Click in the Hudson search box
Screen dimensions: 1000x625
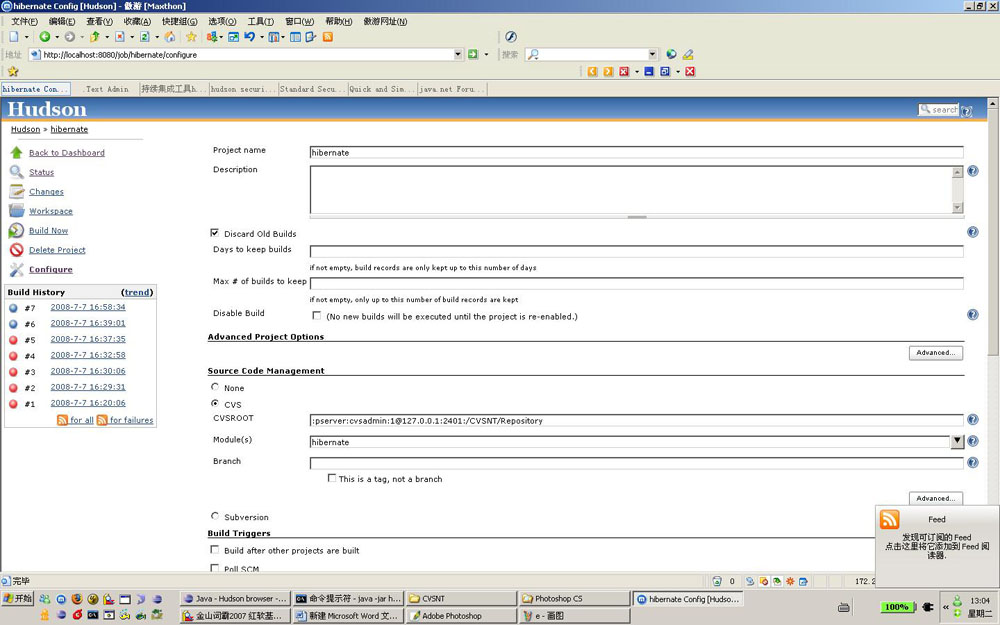tap(939, 110)
